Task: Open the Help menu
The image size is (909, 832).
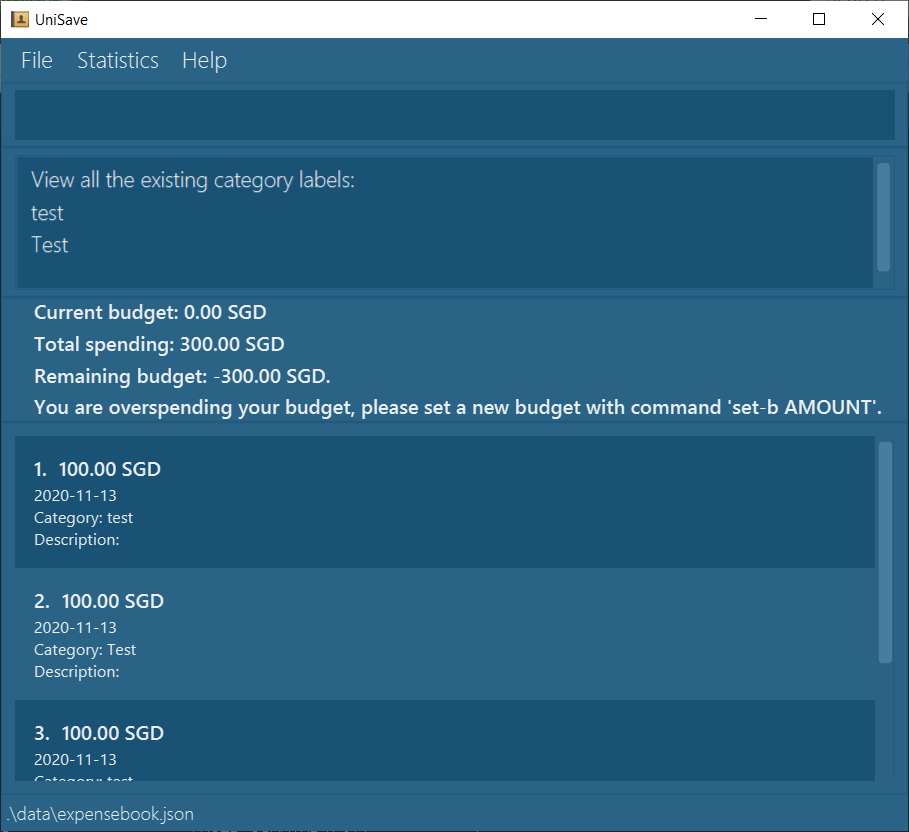Action: coord(204,60)
